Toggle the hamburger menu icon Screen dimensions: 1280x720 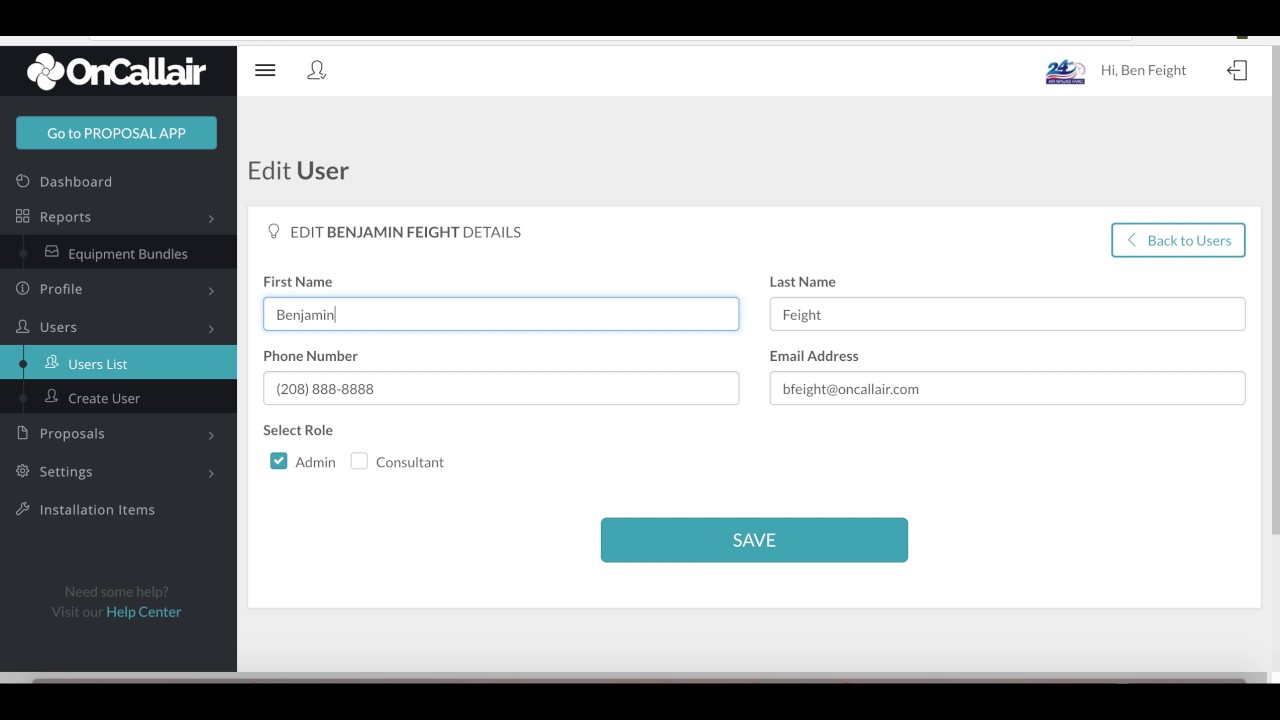coord(265,70)
